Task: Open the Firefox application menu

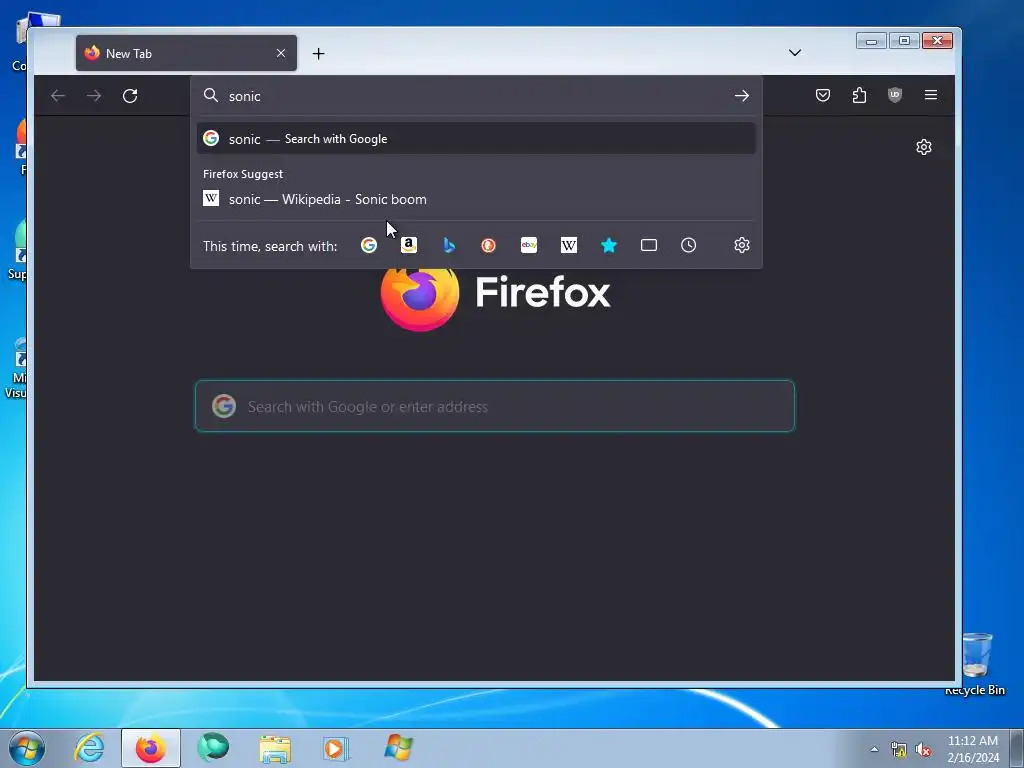Action: click(x=931, y=95)
